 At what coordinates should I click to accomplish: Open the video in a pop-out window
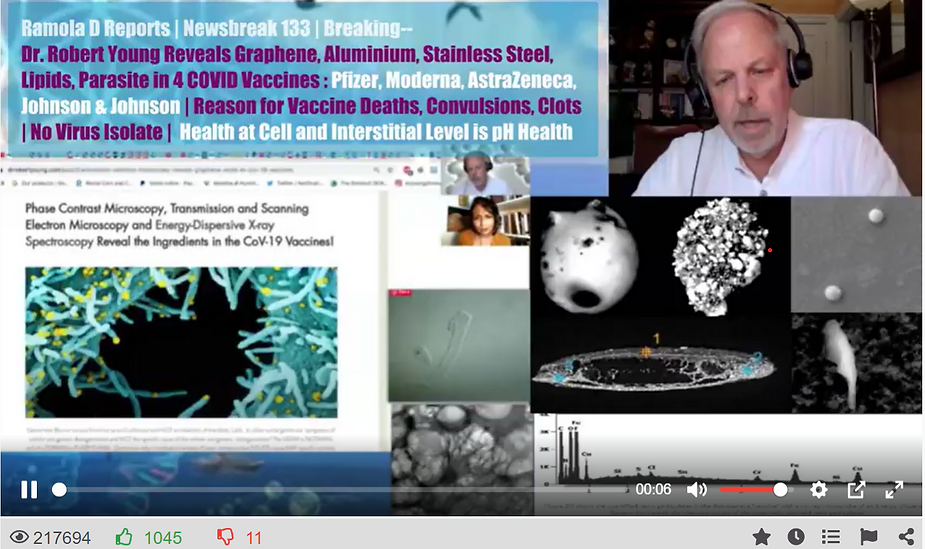[856, 490]
